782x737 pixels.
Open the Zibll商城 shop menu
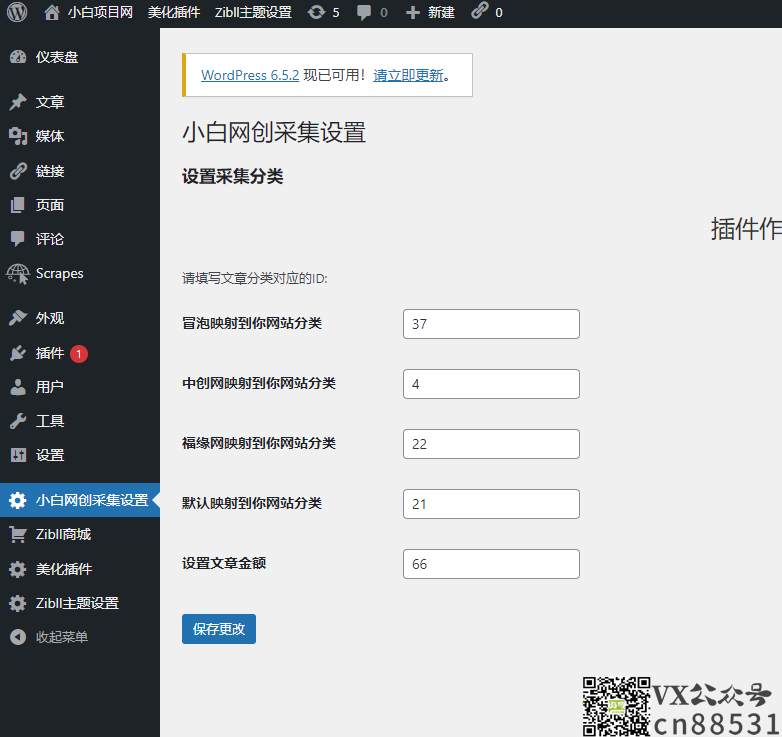[x=63, y=534]
